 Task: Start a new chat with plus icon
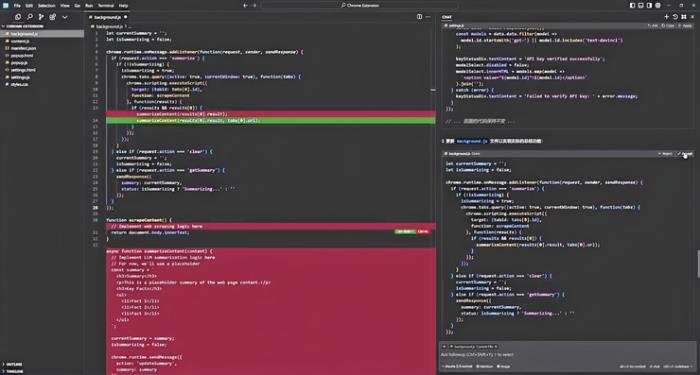667,17
